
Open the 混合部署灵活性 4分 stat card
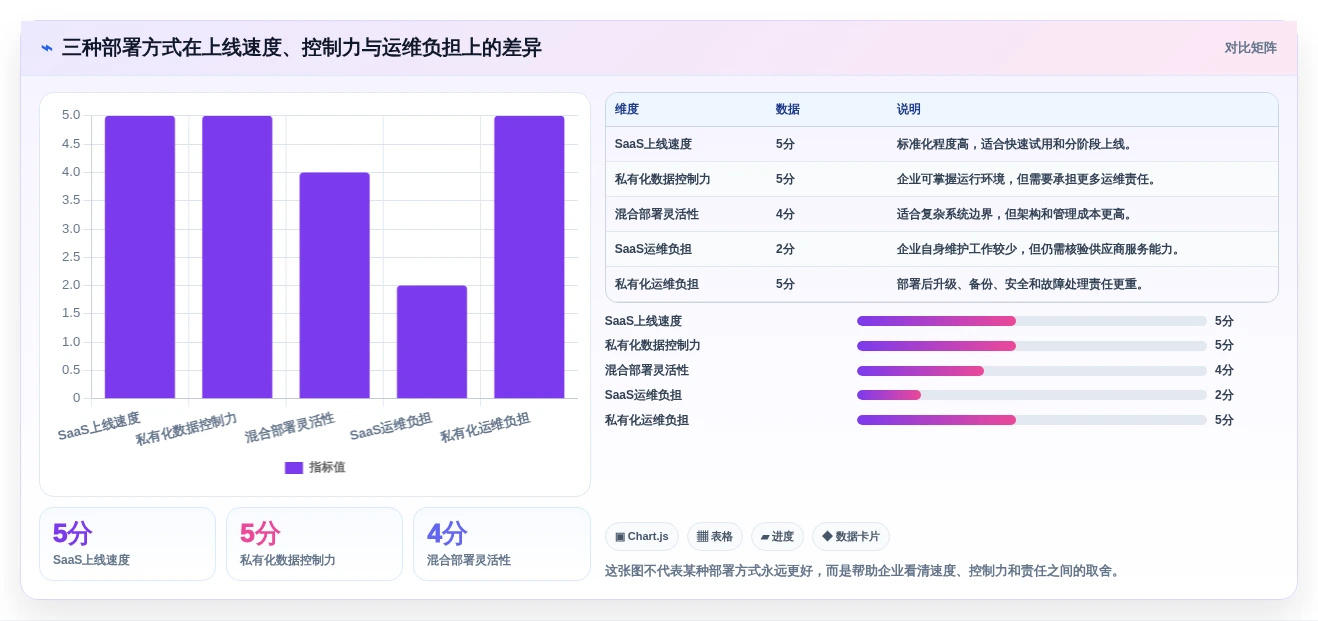coord(501,544)
